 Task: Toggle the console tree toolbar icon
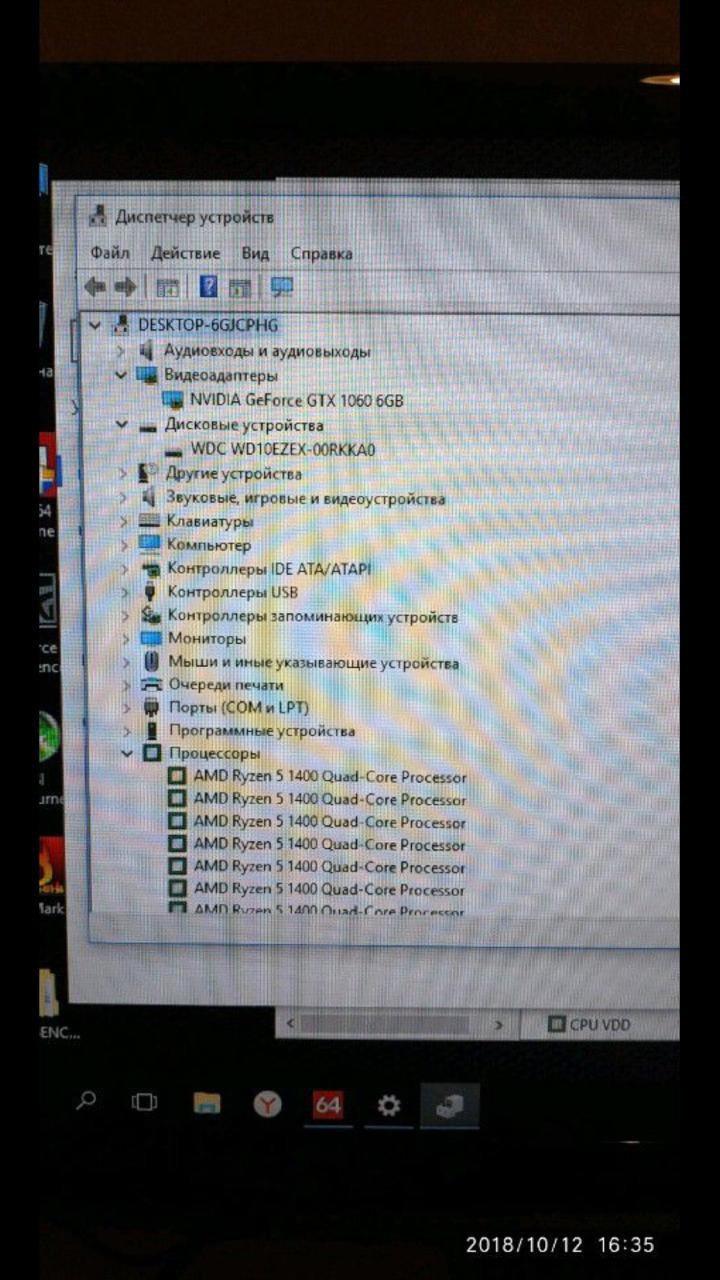tap(168, 288)
